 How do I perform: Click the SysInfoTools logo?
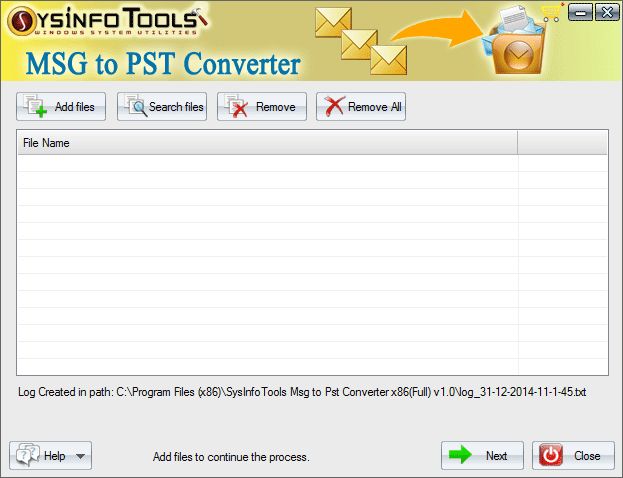pos(107,21)
